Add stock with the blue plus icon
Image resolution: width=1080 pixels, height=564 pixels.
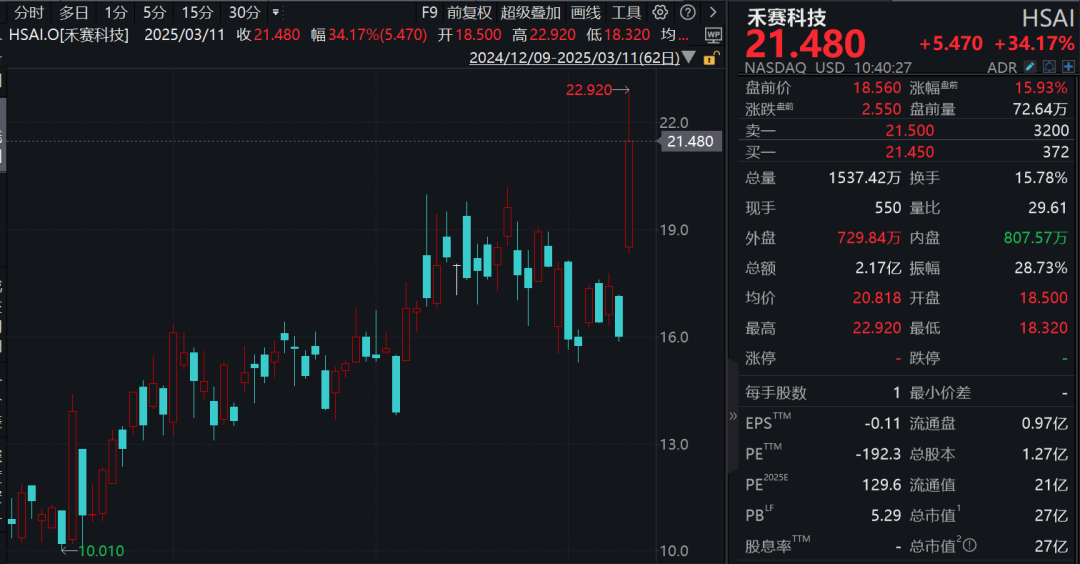[x=1068, y=67]
